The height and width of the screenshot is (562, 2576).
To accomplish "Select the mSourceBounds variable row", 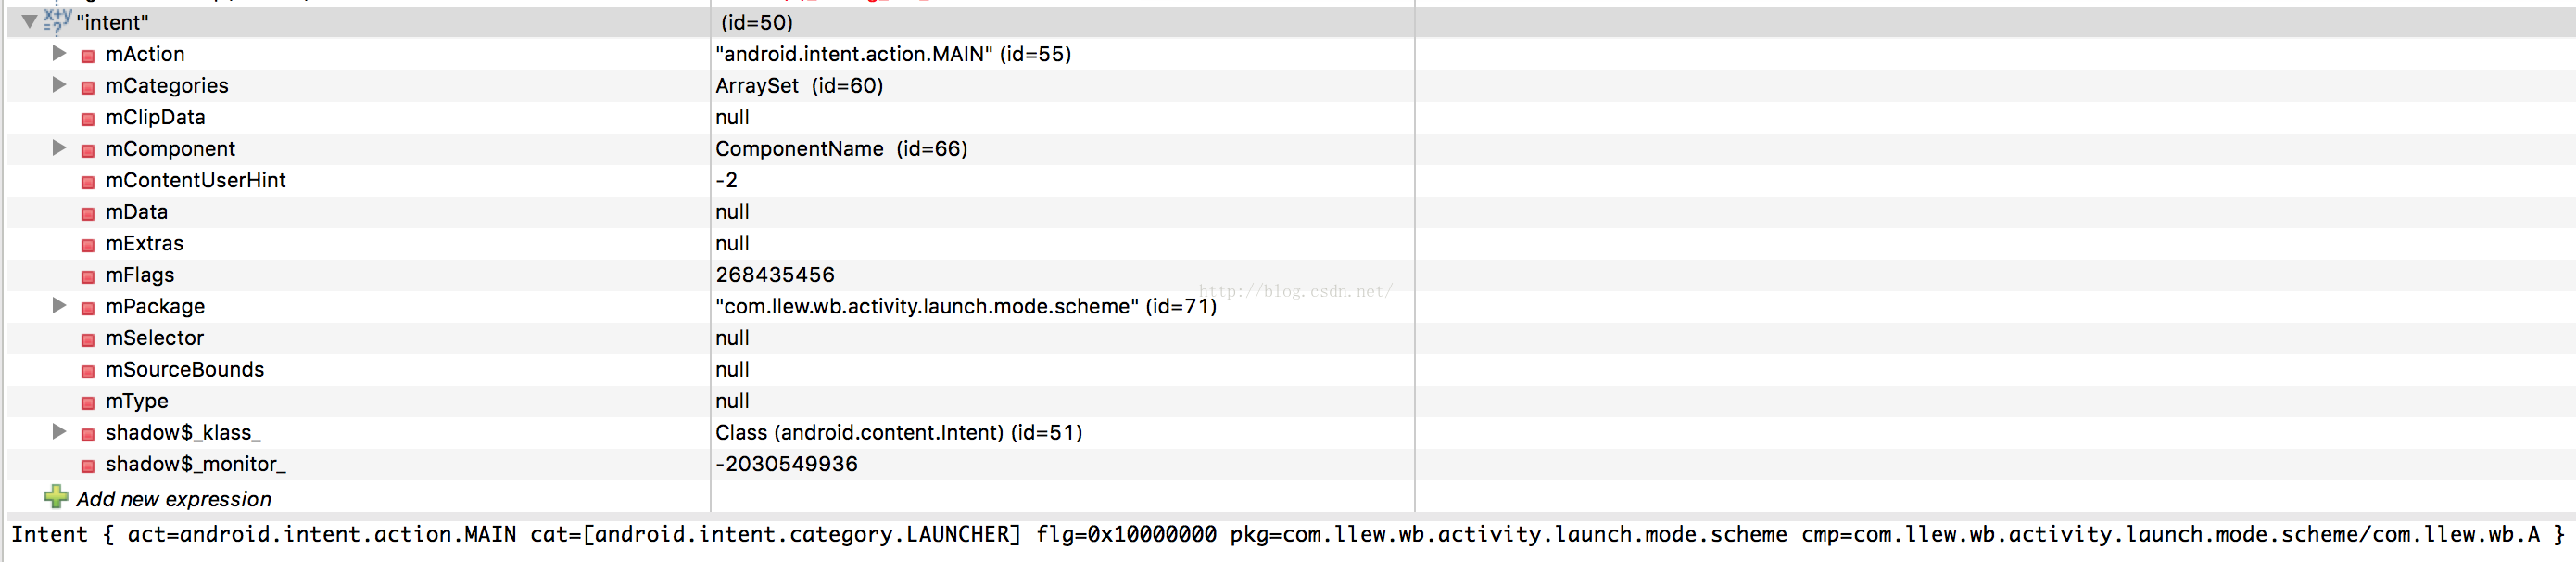I will [x=185, y=369].
